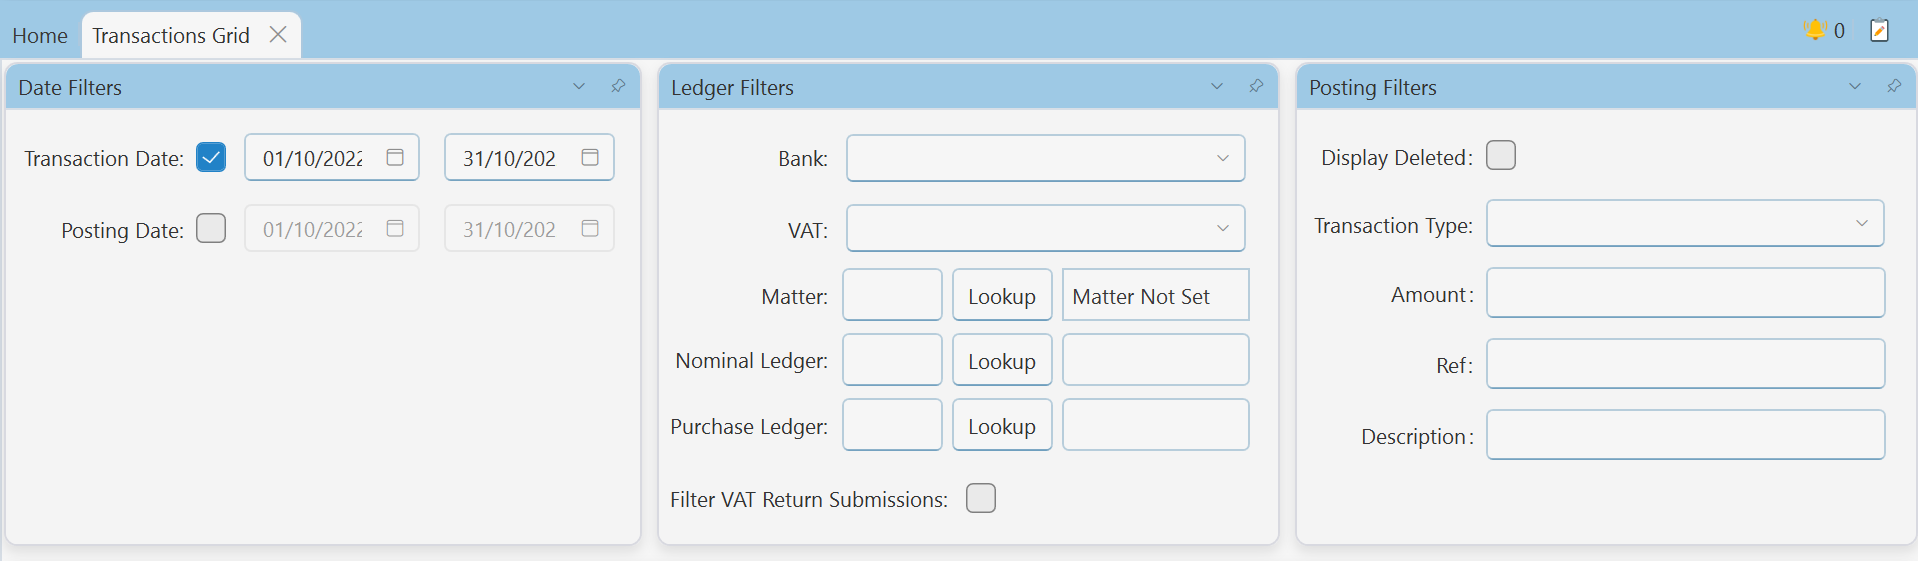Pin the Posting Filters panel

point(1894,86)
